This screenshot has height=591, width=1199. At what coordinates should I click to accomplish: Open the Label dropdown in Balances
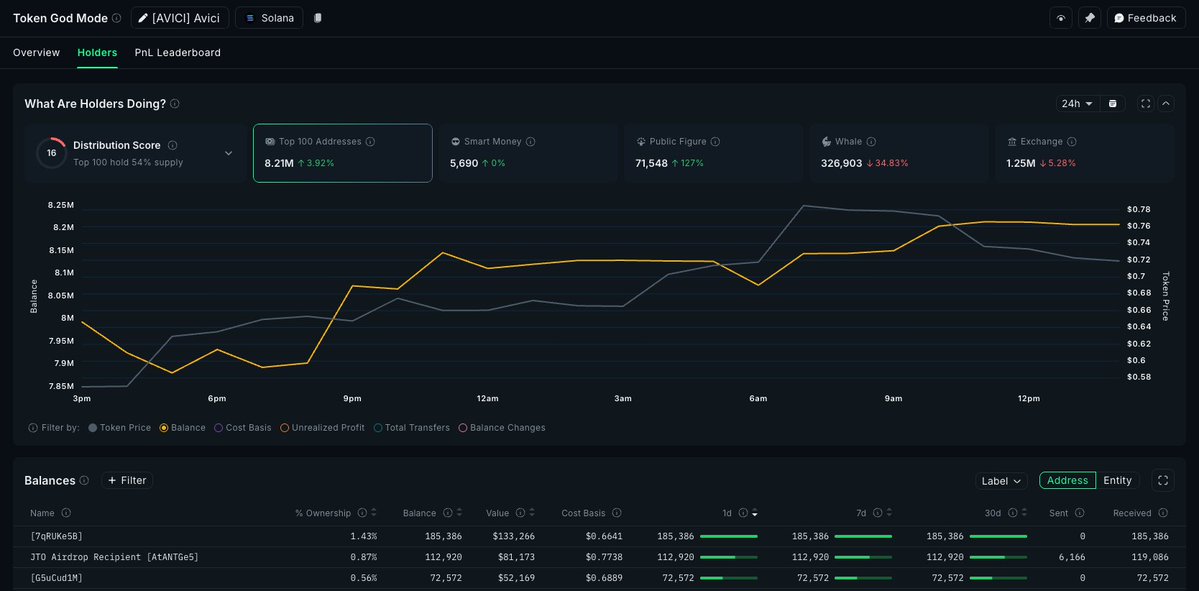[x=1001, y=481]
